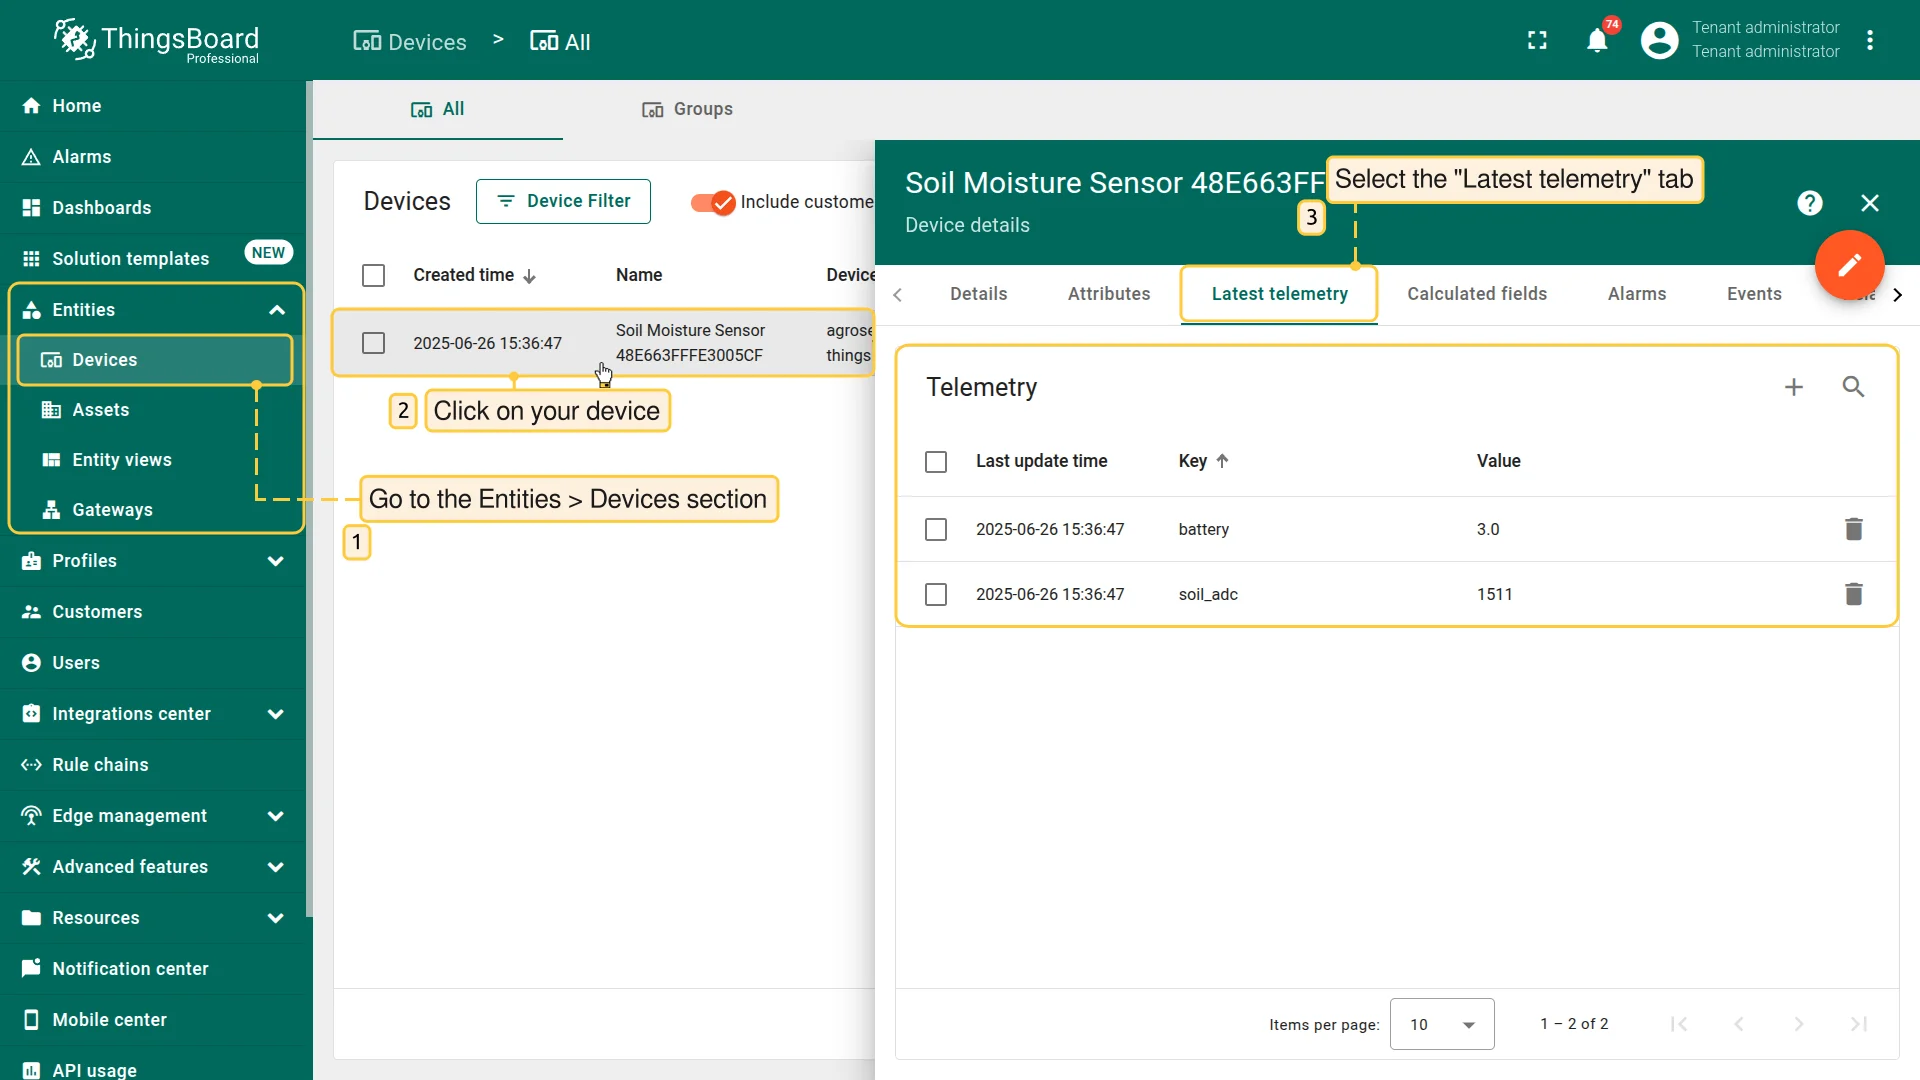Toggle the Include customer entities switch
The width and height of the screenshot is (1920, 1080).
pyautogui.click(x=713, y=203)
